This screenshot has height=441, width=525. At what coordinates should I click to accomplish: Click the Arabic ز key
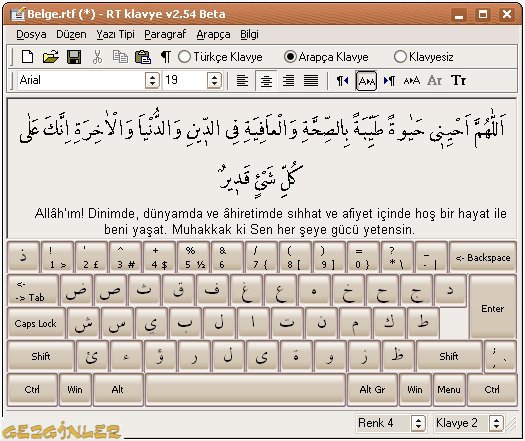[364, 356]
